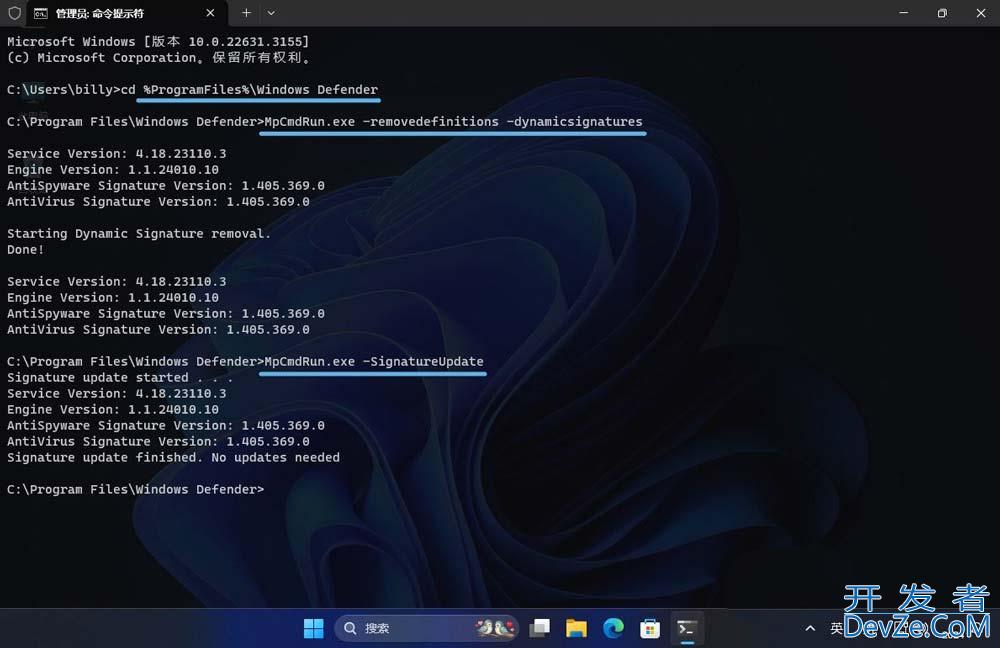
Task: Open the search highlight birds image
Action: (495, 628)
